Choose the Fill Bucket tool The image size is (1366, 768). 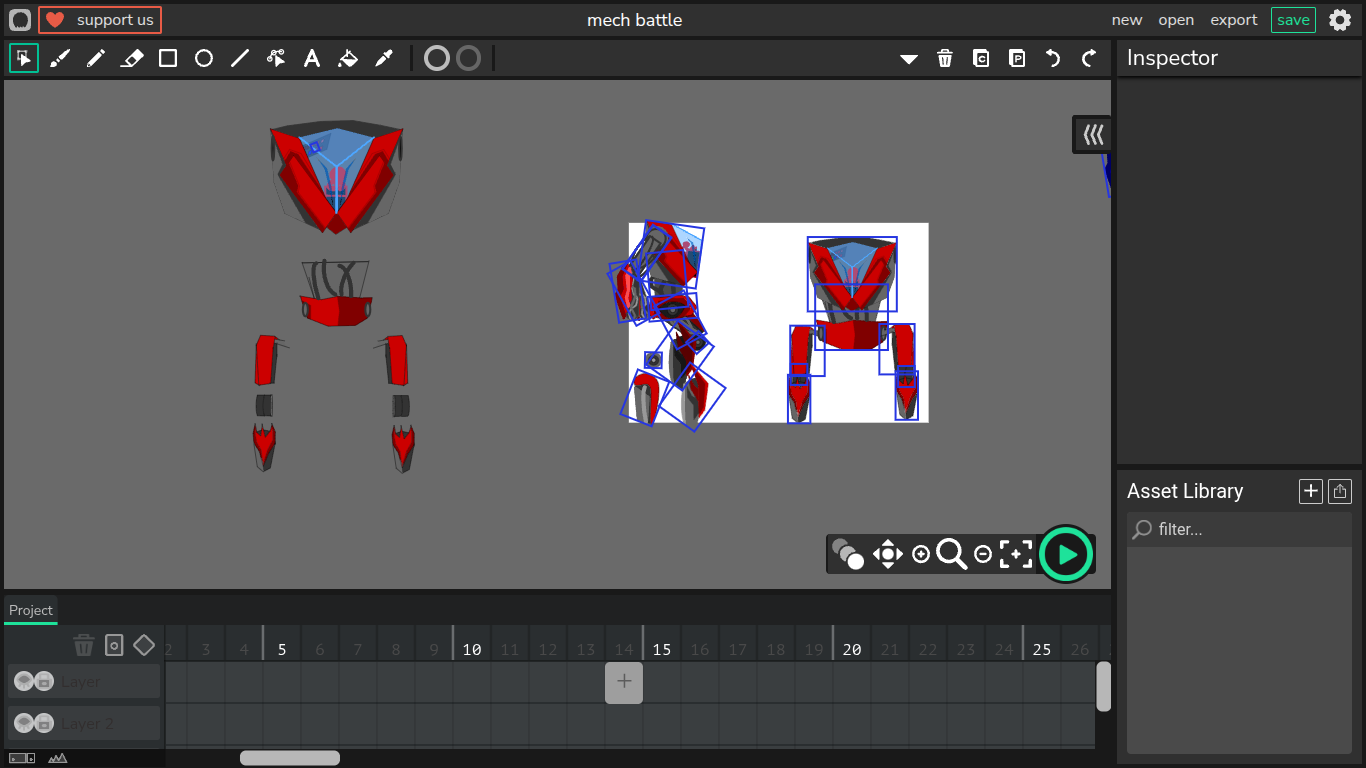tap(348, 59)
